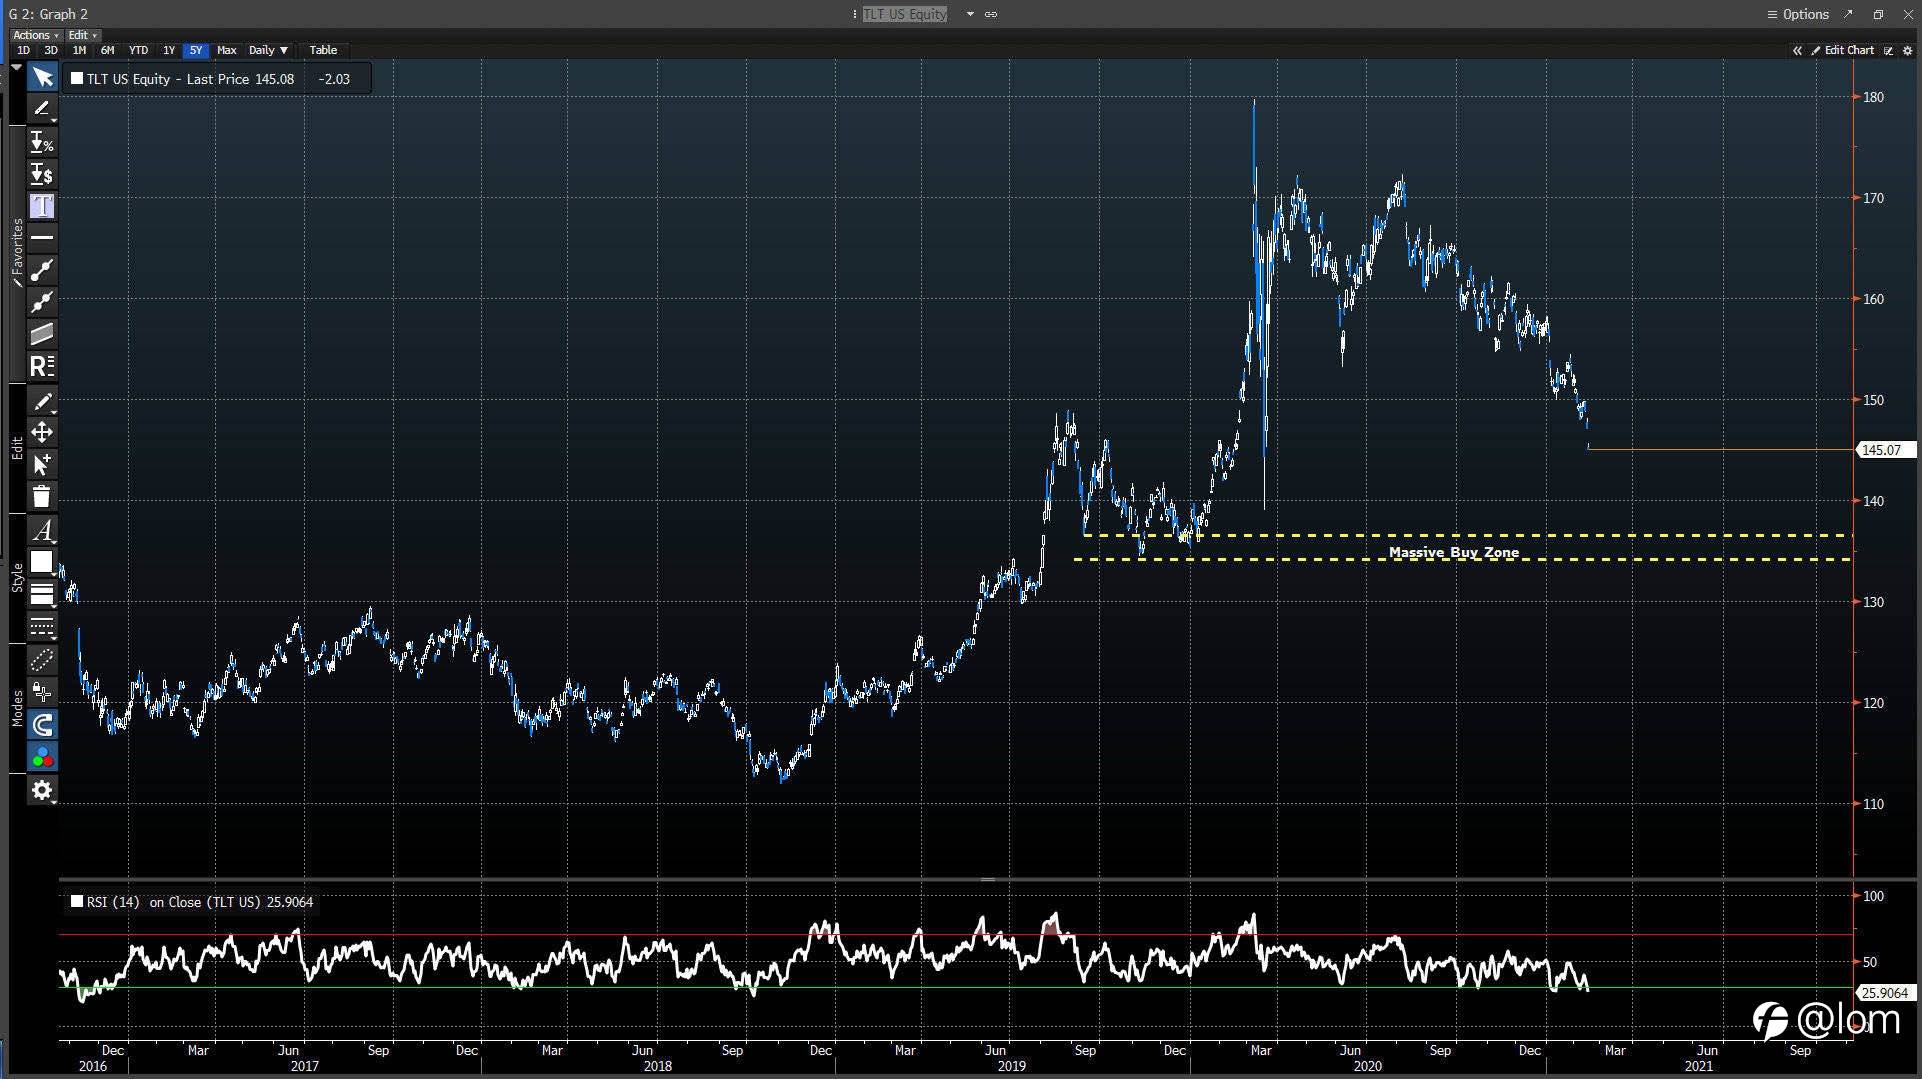Click the 145.07 last price axis label

tap(1884, 450)
